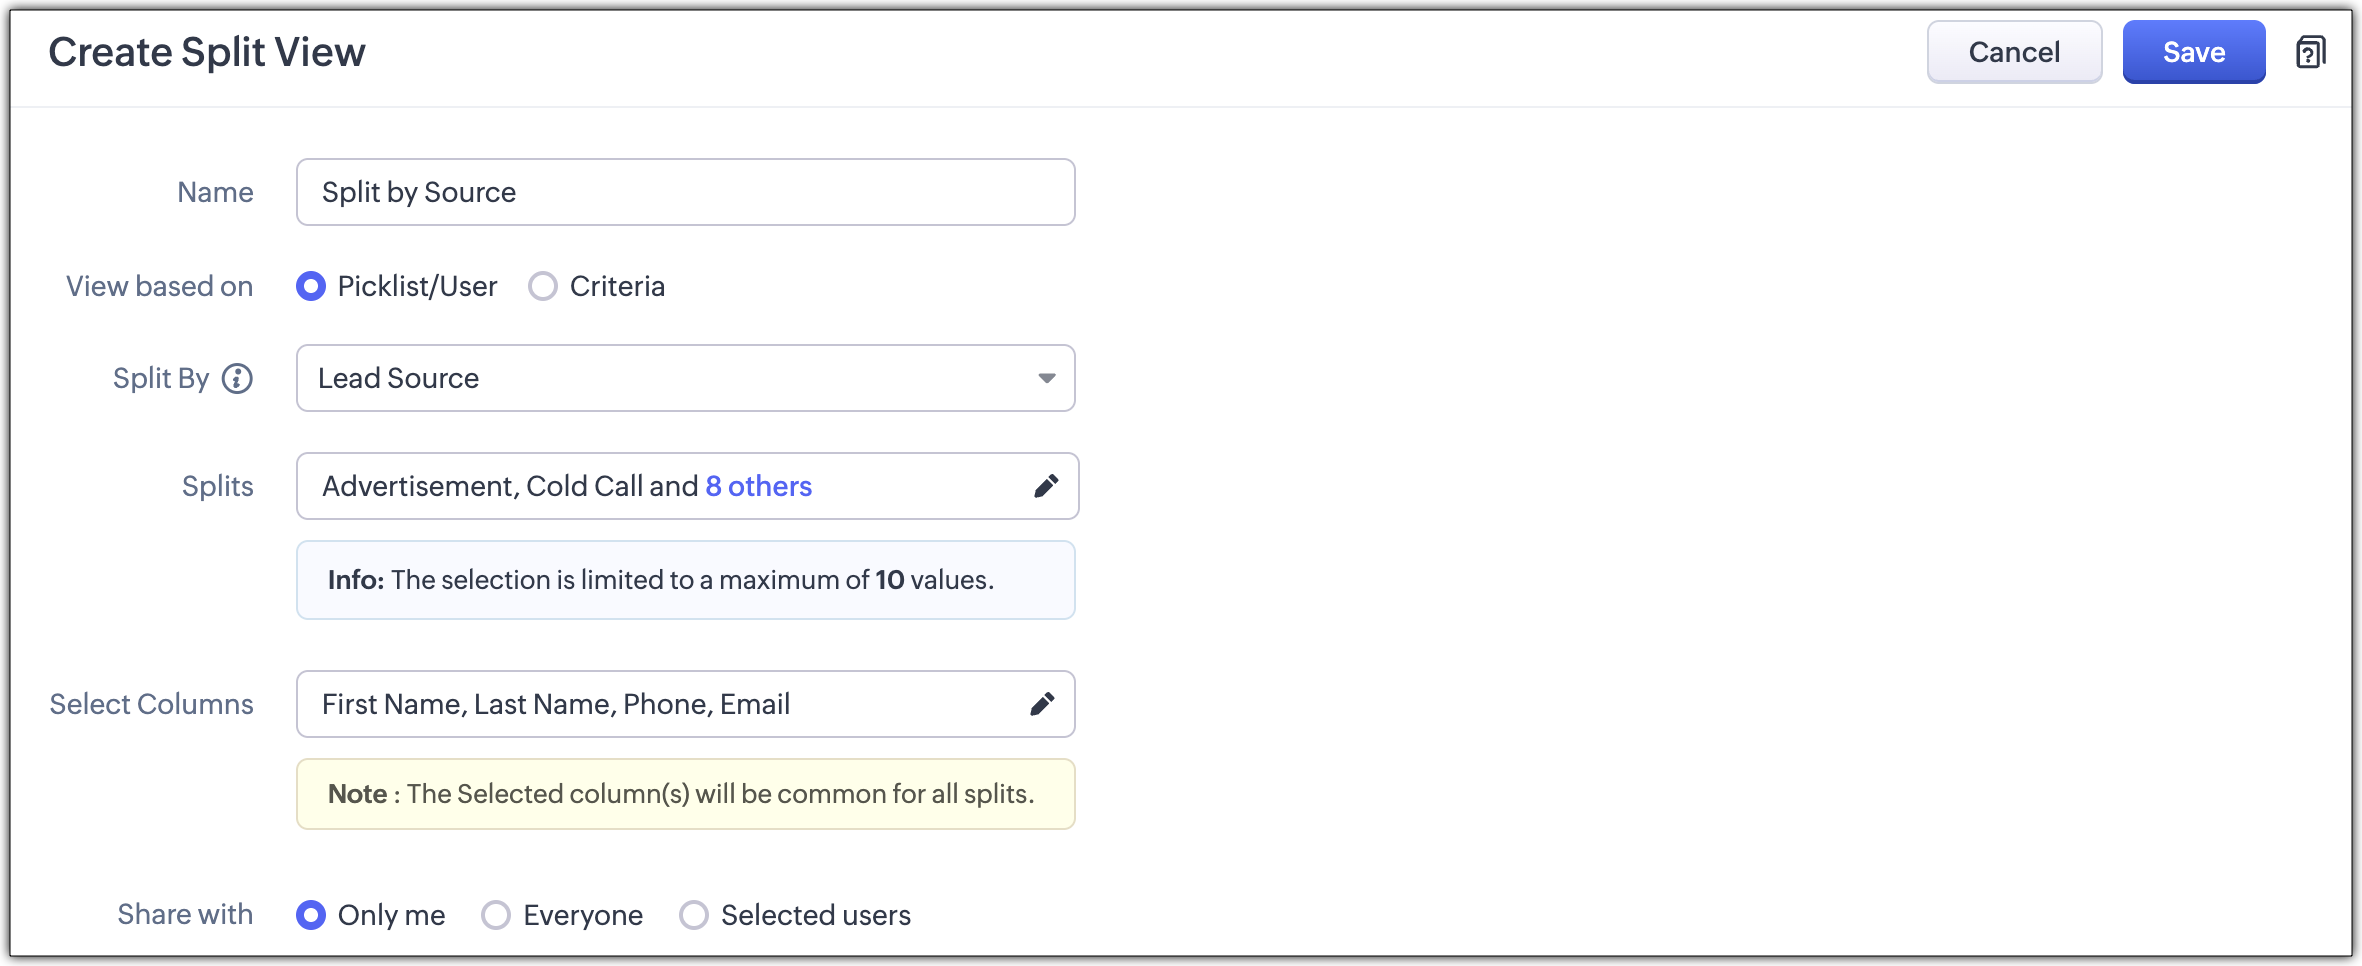Save the split view
The image size is (2362, 966).
coord(2193,52)
